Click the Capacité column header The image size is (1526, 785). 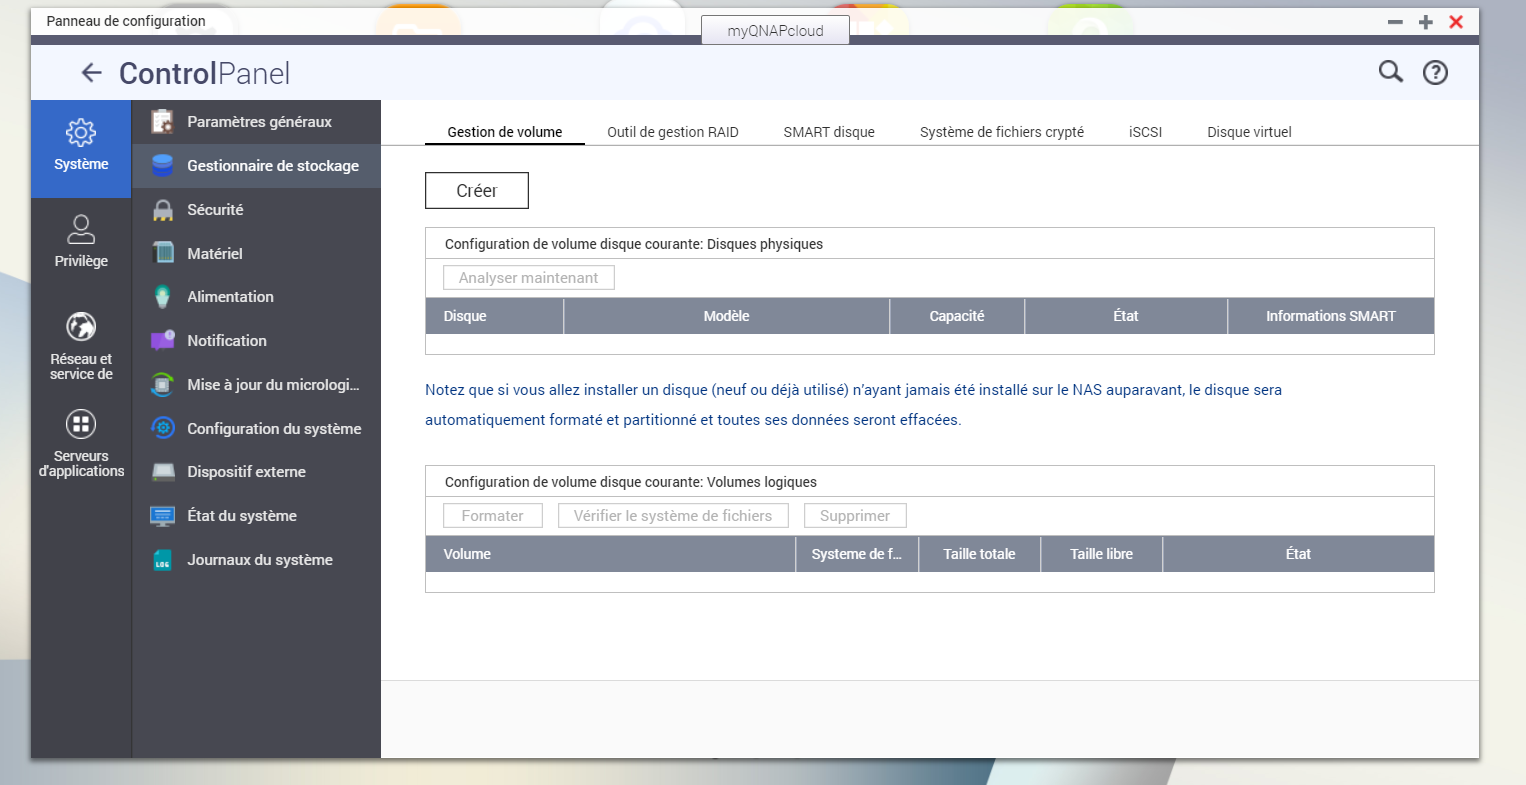coord(957,316)
